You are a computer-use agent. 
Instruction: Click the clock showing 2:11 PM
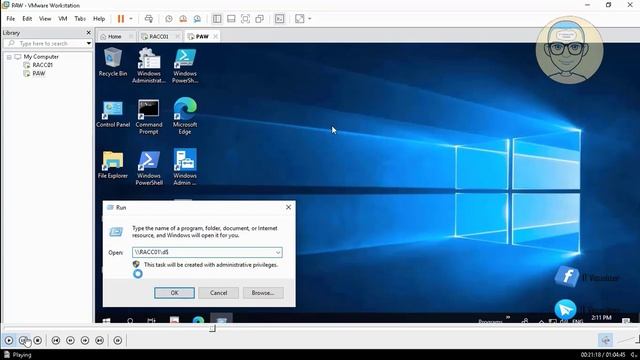click(601, 318)
